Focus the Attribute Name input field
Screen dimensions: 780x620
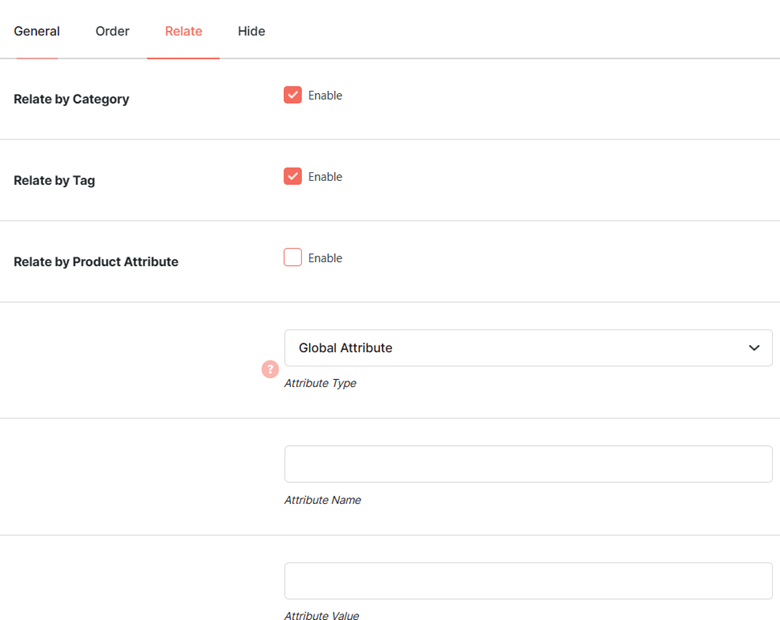click(x=528, y=464)
